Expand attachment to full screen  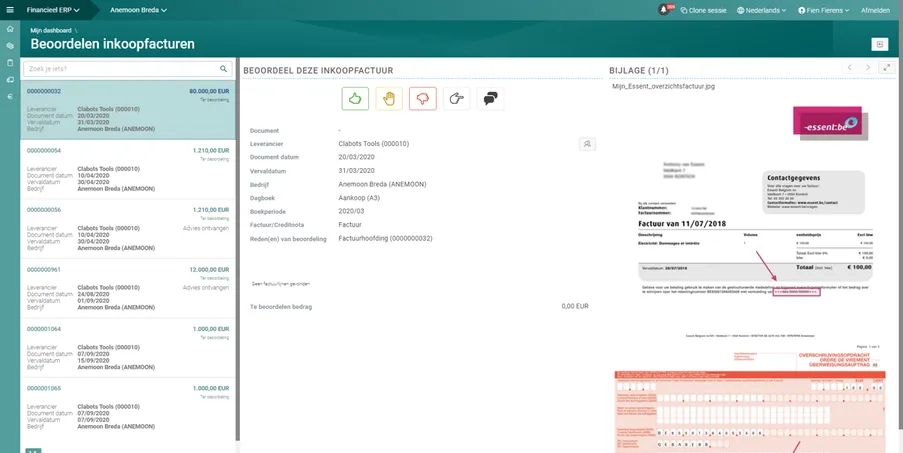885,68
